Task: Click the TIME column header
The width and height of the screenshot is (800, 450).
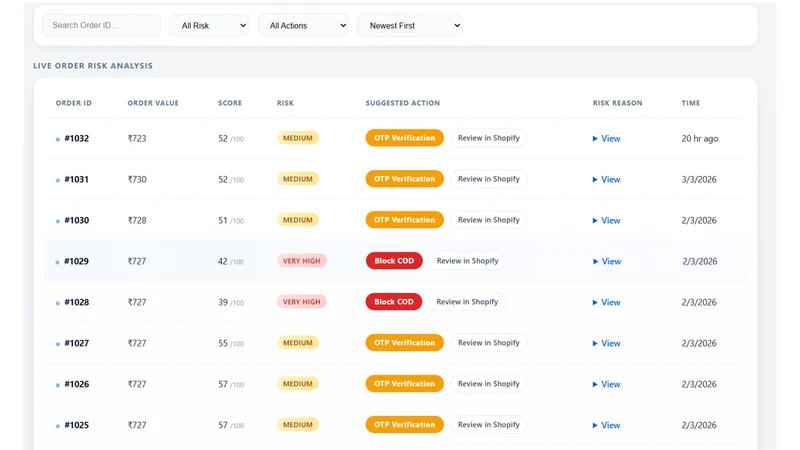Action: coord(691,103)
